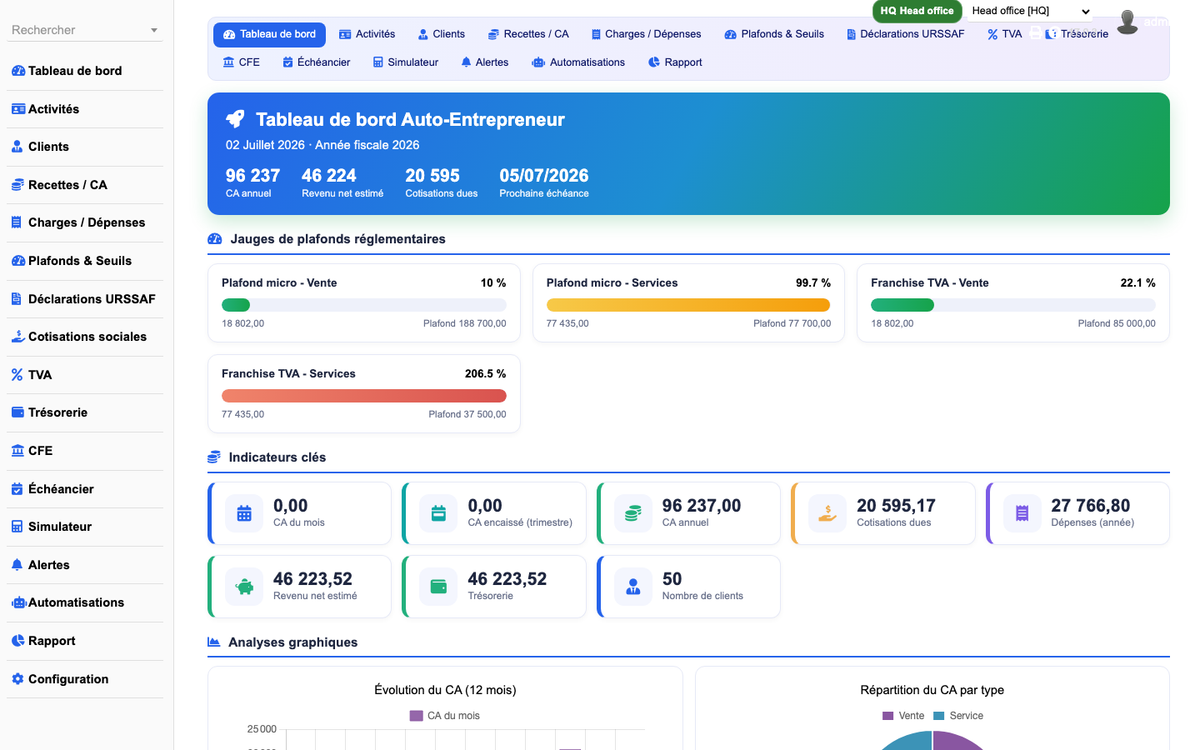Click the id card icon next to Activités in sidebar
Image resolution: width=1200 pixels, height=750 pixels.
(x=18, y=109)
